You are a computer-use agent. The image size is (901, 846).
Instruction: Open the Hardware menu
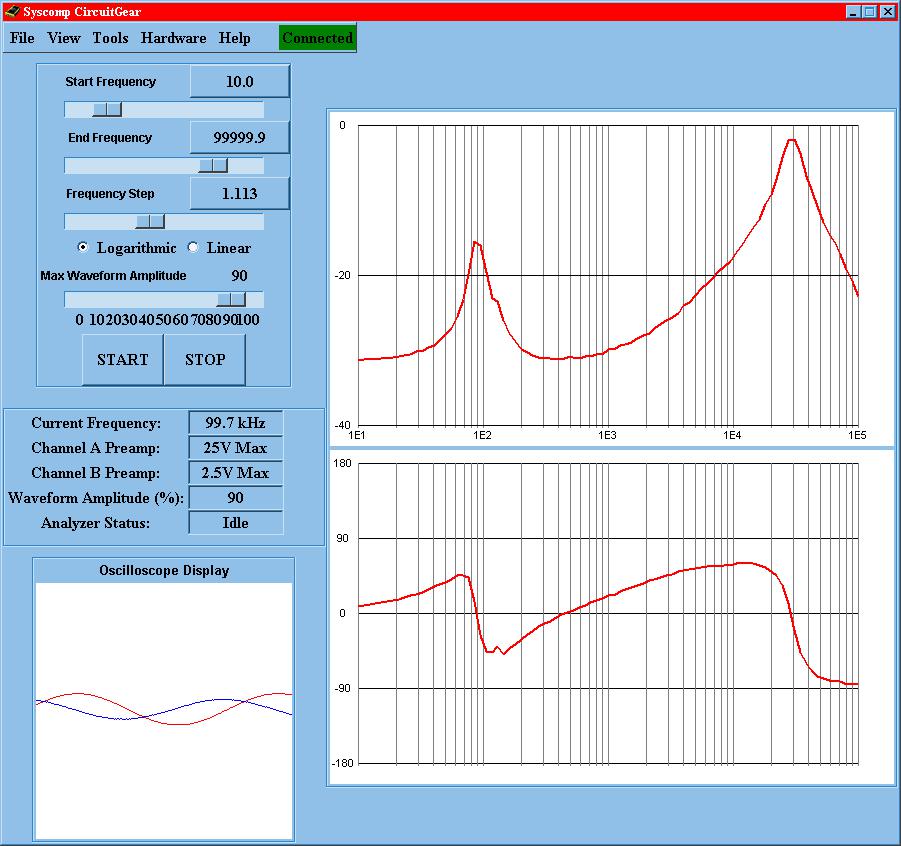coord(173,38)
